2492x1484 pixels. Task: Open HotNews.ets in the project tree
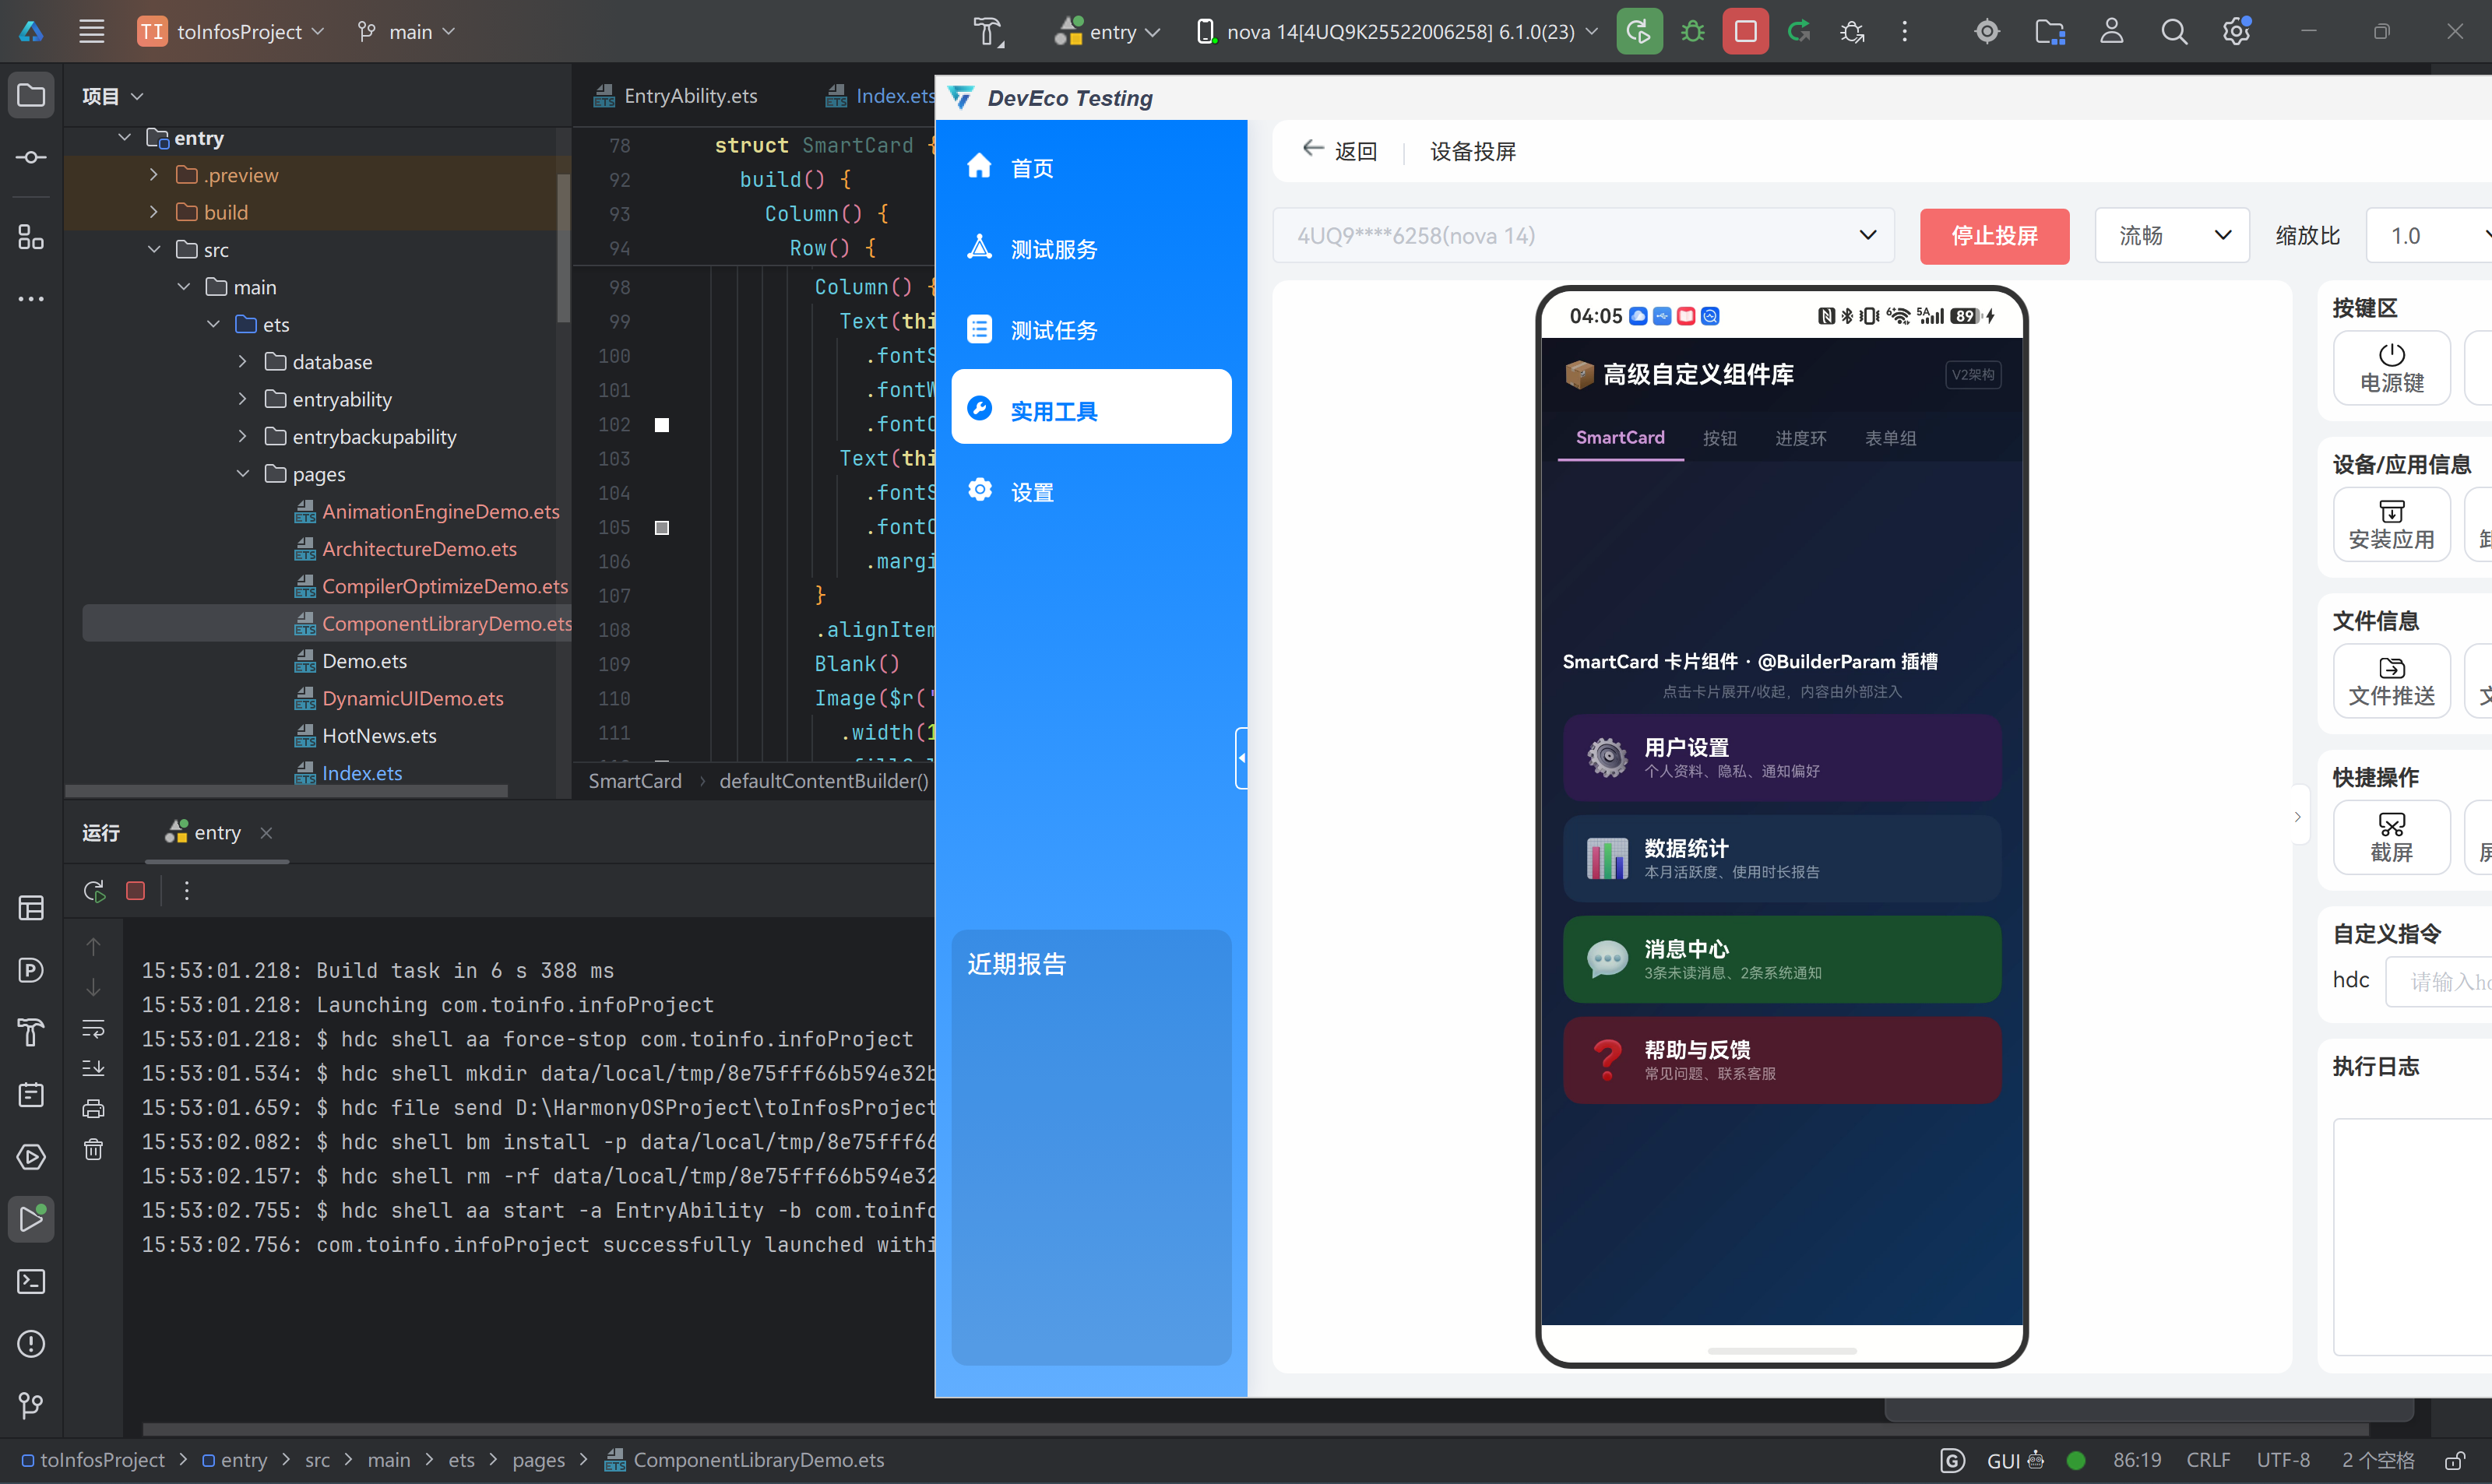[379, 736]
